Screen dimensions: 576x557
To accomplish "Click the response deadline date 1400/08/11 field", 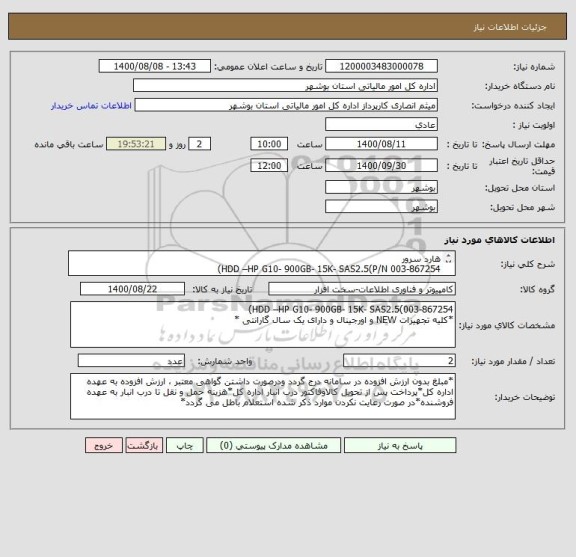I will [x=381, y=144].
